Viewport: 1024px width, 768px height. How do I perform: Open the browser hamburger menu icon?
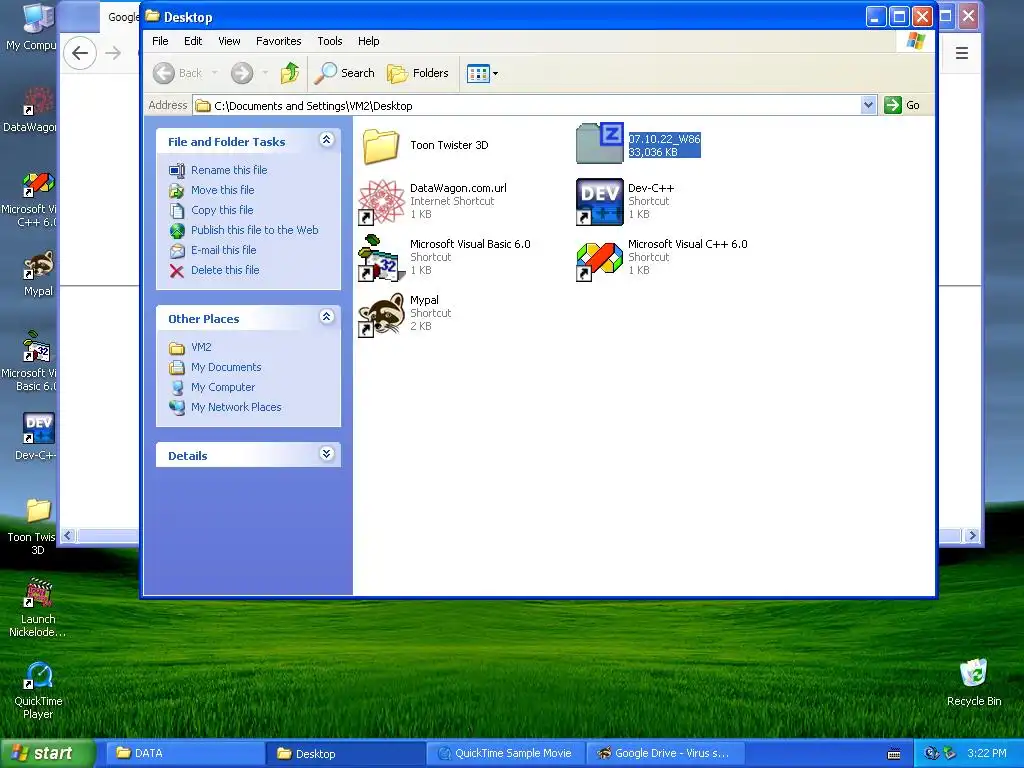(962, 54)
